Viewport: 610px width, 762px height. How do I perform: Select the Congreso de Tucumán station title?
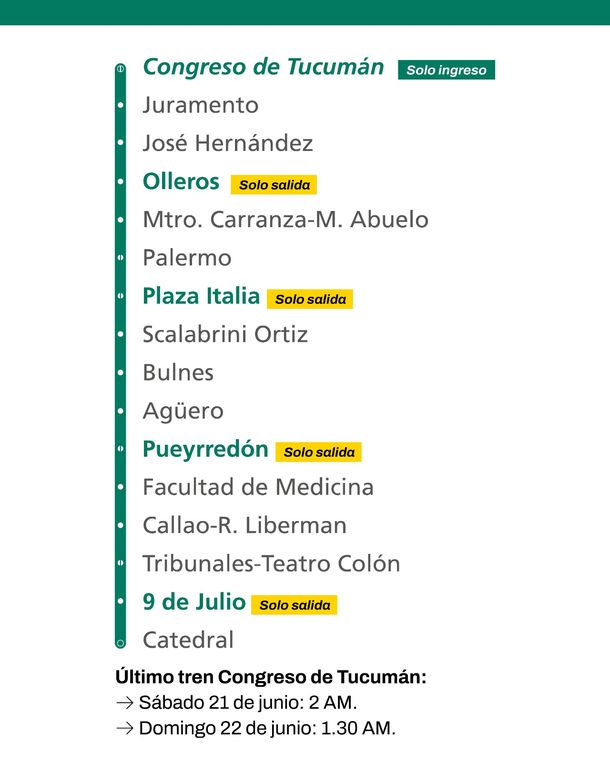click(263, 67)
